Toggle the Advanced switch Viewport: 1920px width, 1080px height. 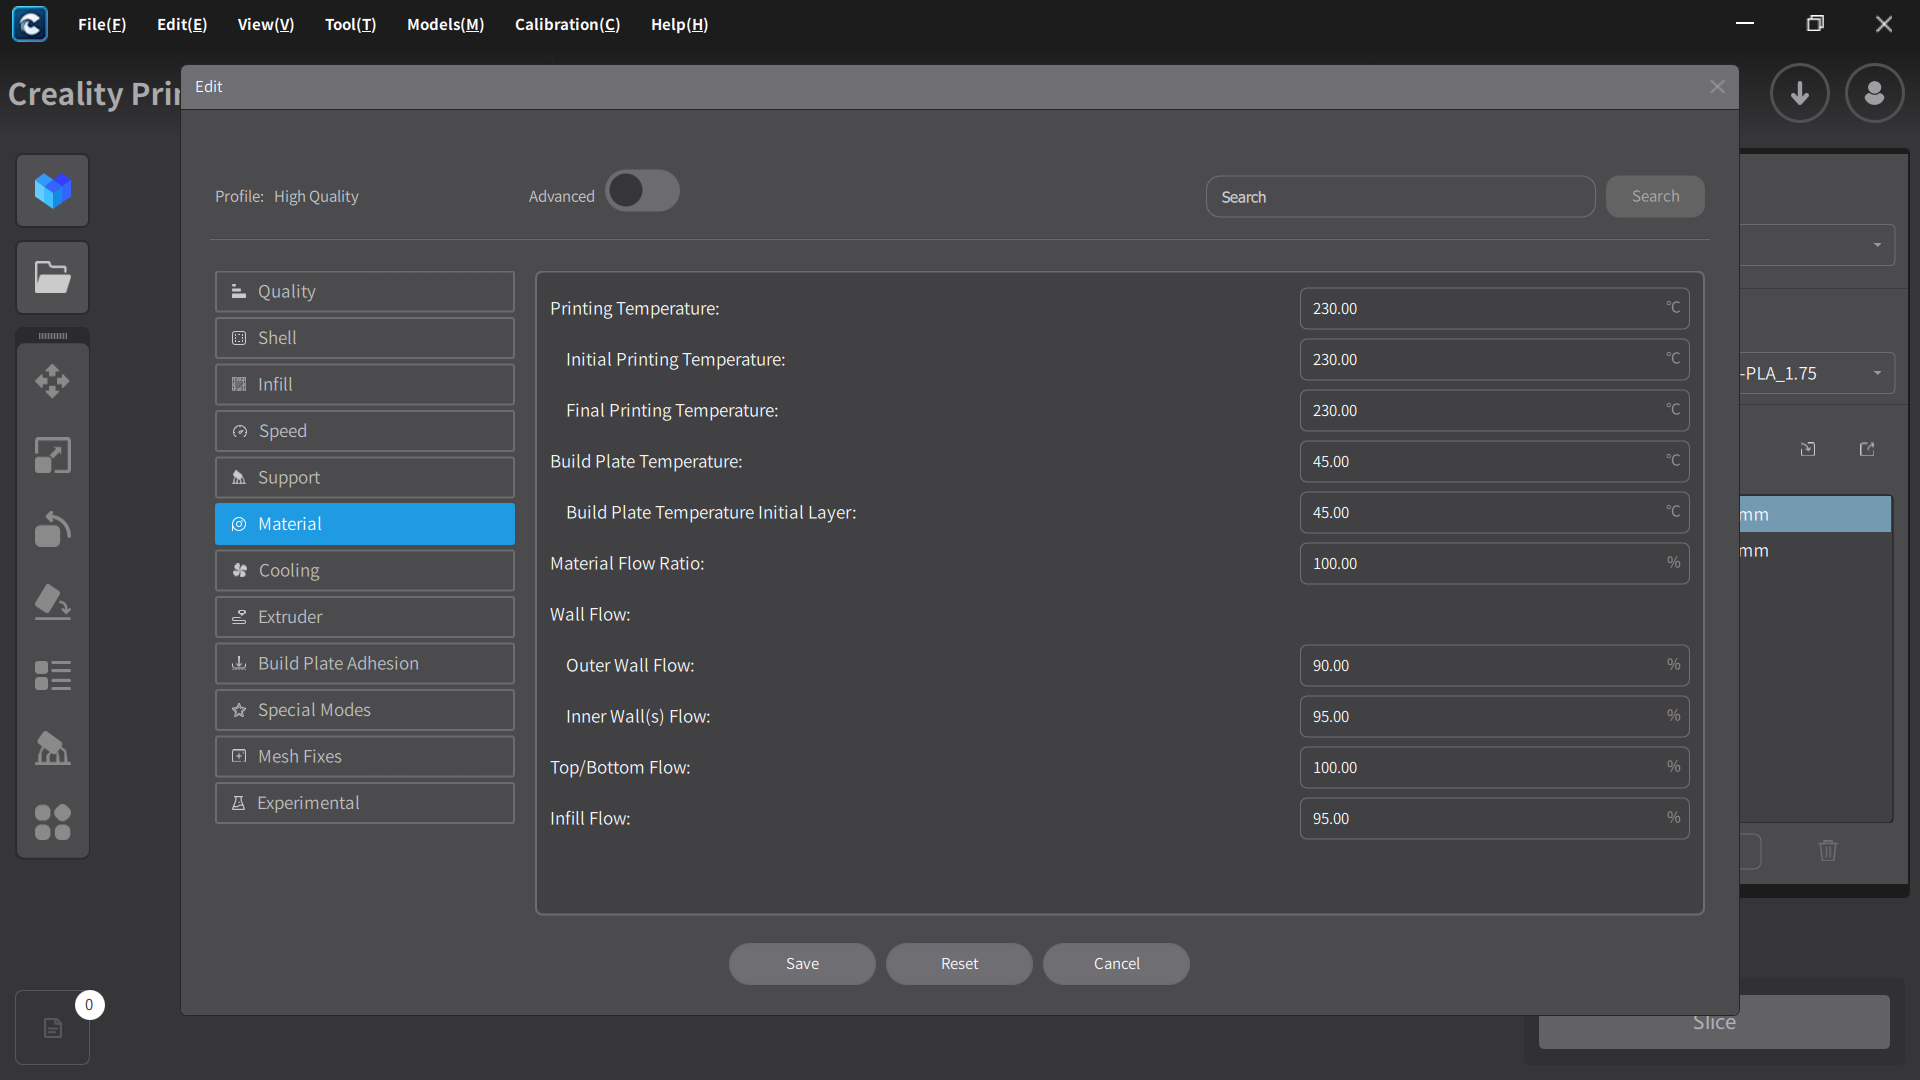coord(642,191)
